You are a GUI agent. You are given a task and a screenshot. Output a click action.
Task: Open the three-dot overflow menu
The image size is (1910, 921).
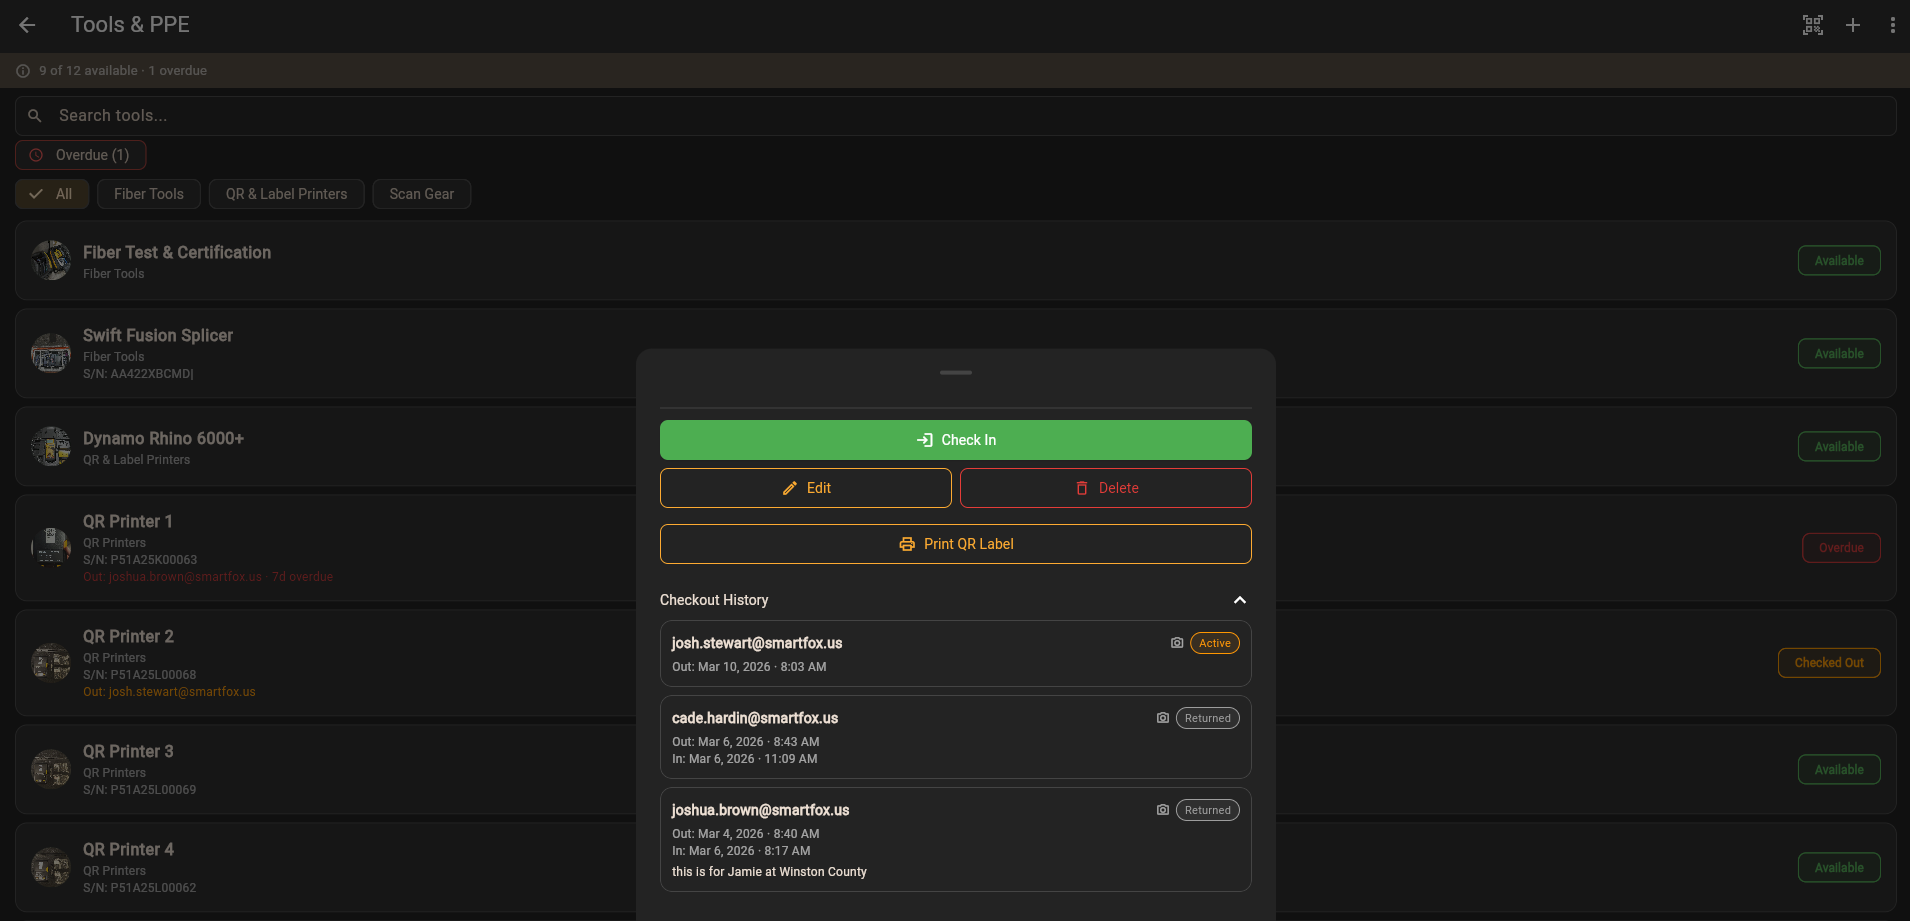tap(1892, 25)
